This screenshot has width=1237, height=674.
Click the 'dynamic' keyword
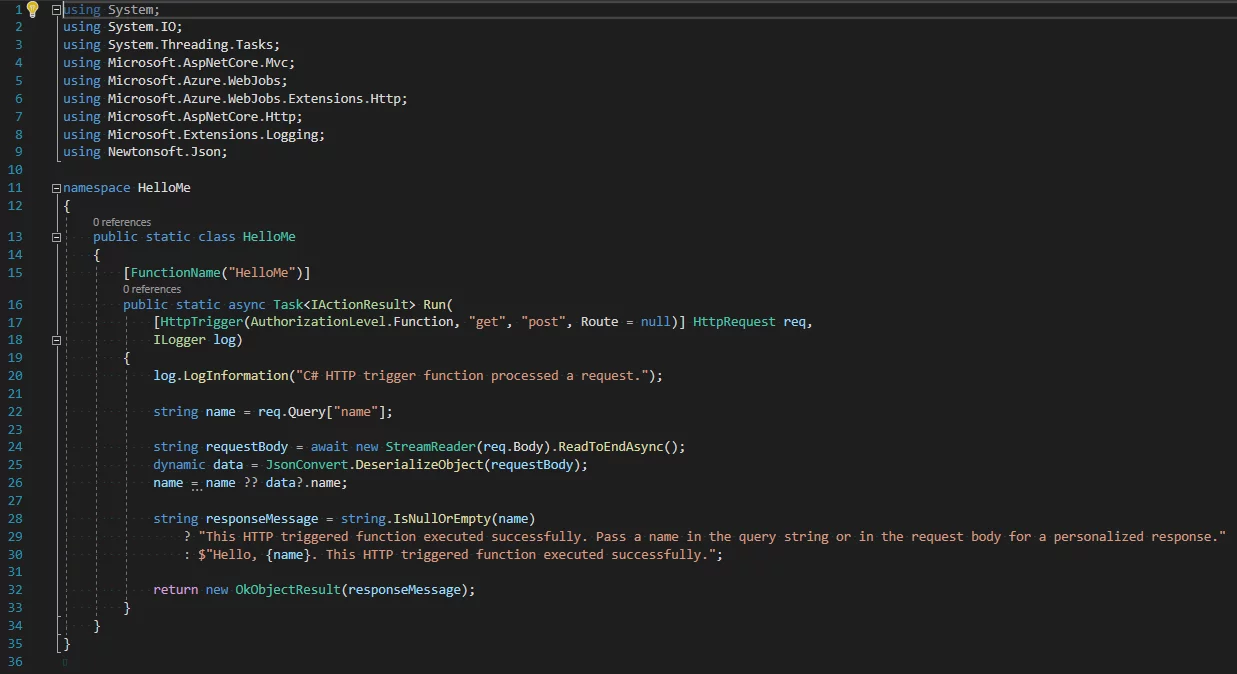coord(179,466)
